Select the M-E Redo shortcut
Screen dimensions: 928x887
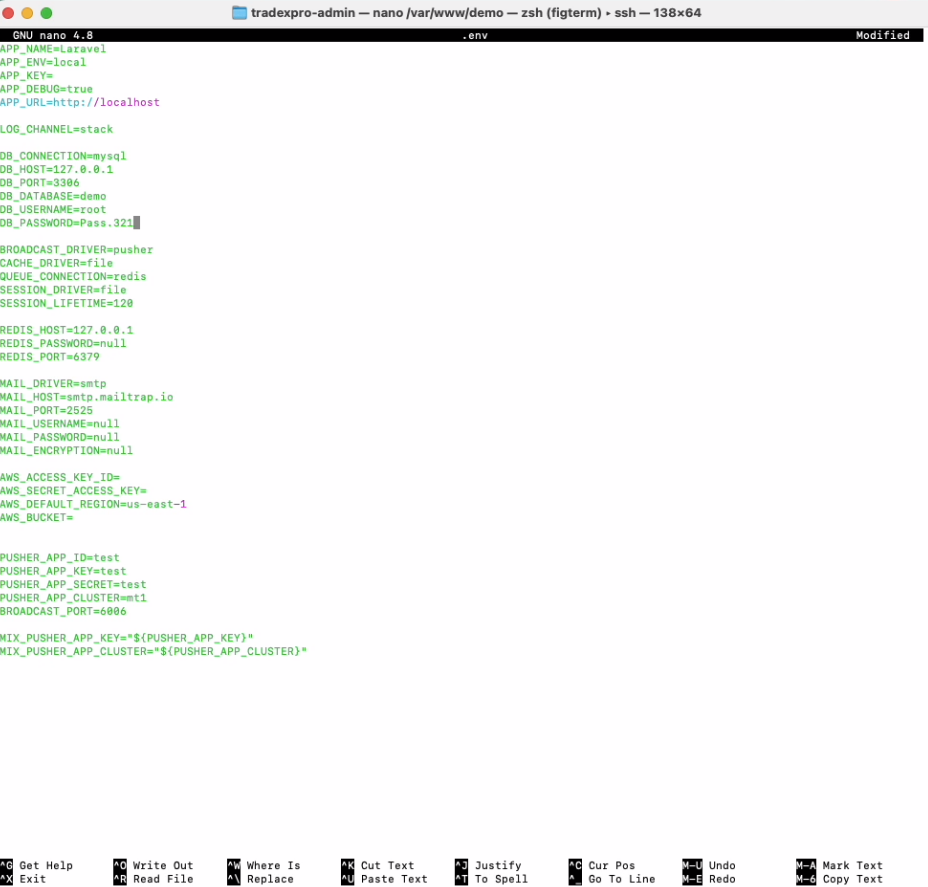pyautogui.click(x=709, y=879)
